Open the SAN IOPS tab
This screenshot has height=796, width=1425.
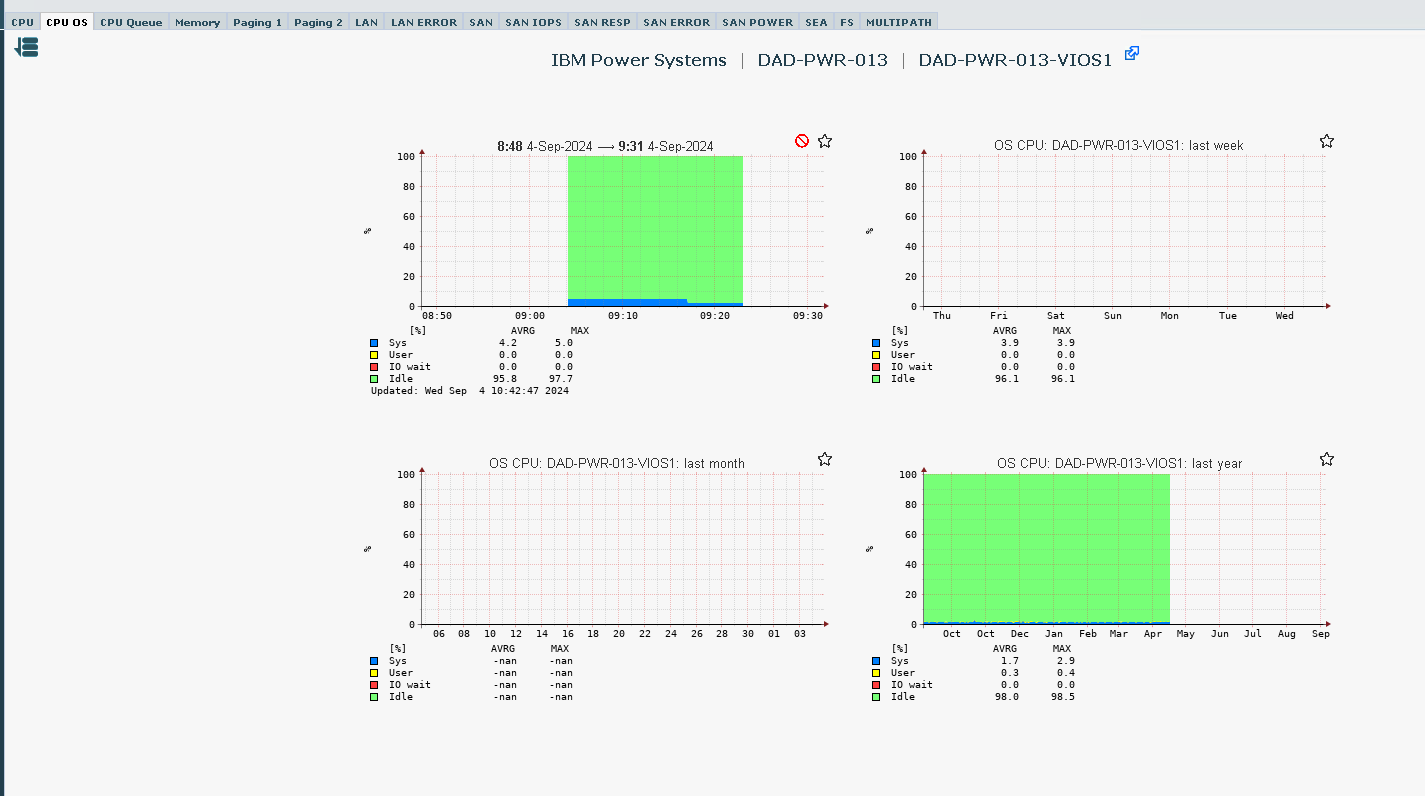tap(533, 22)
